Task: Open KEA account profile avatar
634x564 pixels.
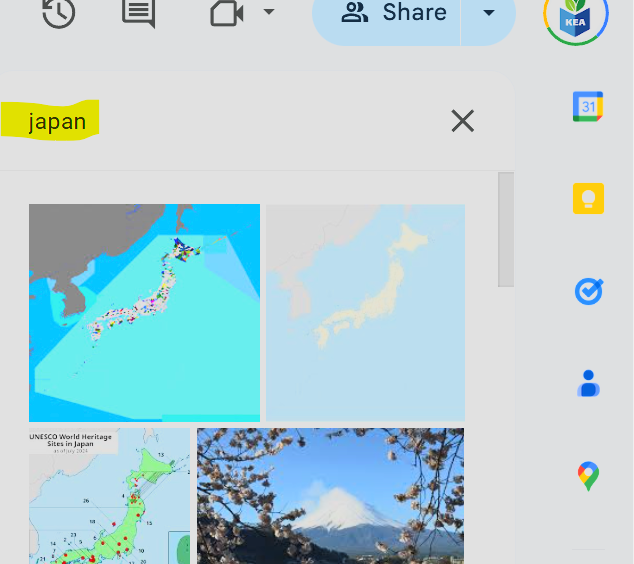Action: (x=575, y=16)
